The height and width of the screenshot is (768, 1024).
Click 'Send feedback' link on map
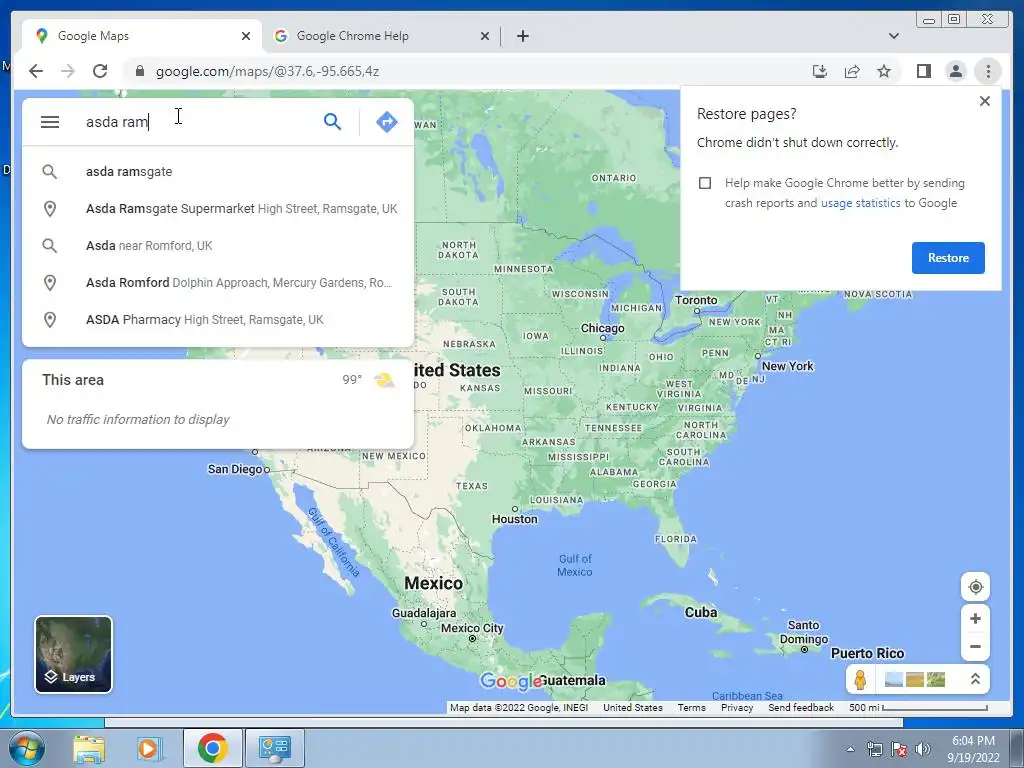click(801, 708)
